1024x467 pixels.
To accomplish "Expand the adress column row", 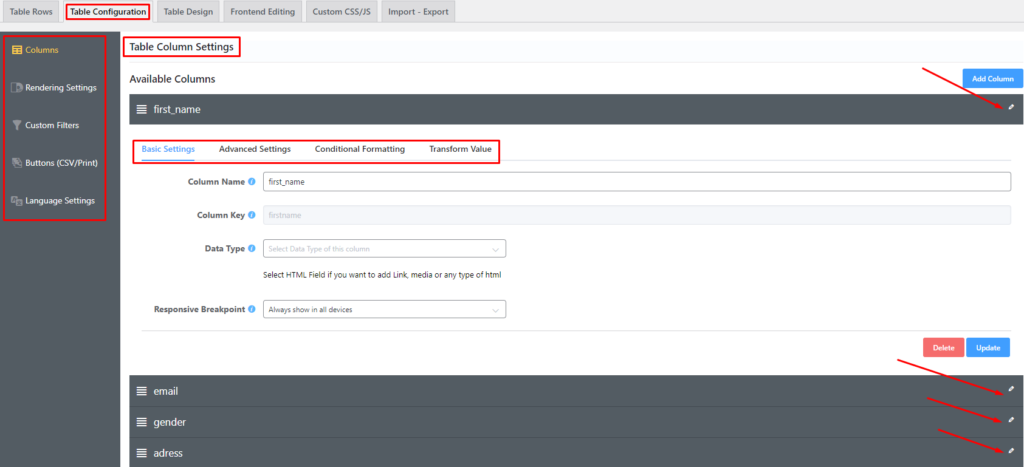I will click(x=576, y=453).
